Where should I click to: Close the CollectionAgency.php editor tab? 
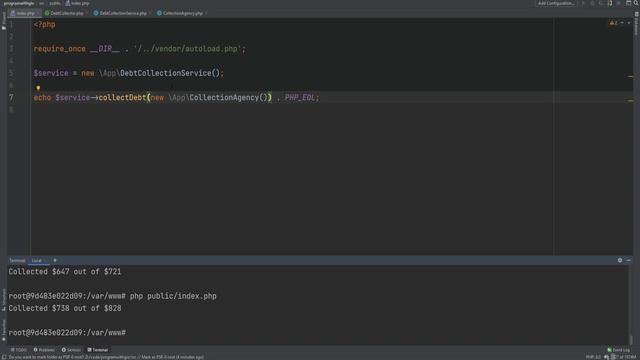[x=207, y=13]
